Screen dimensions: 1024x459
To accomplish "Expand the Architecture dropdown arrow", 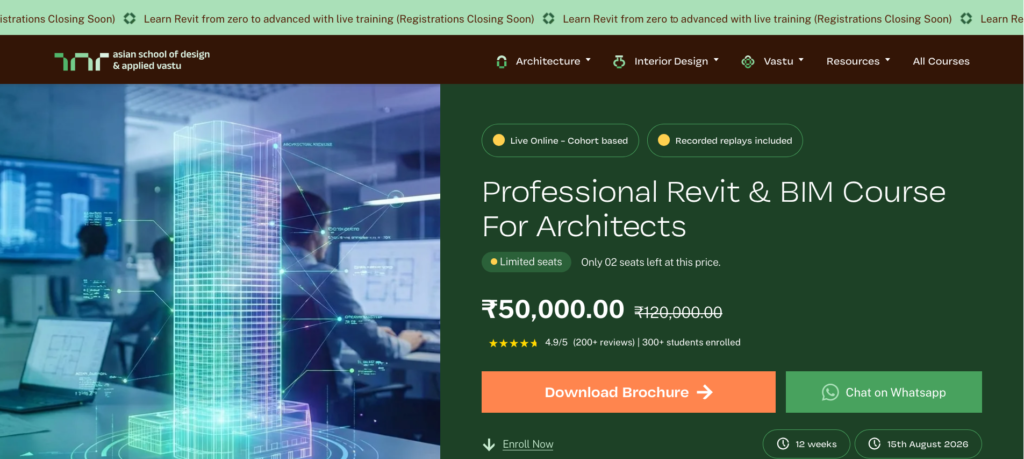I will click(588, 60).
